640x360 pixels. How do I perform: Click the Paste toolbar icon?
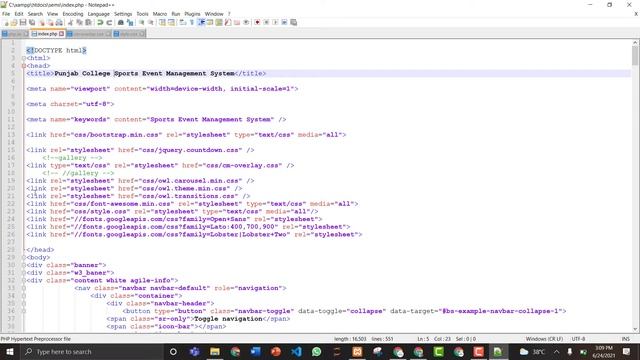coord(88,22)
